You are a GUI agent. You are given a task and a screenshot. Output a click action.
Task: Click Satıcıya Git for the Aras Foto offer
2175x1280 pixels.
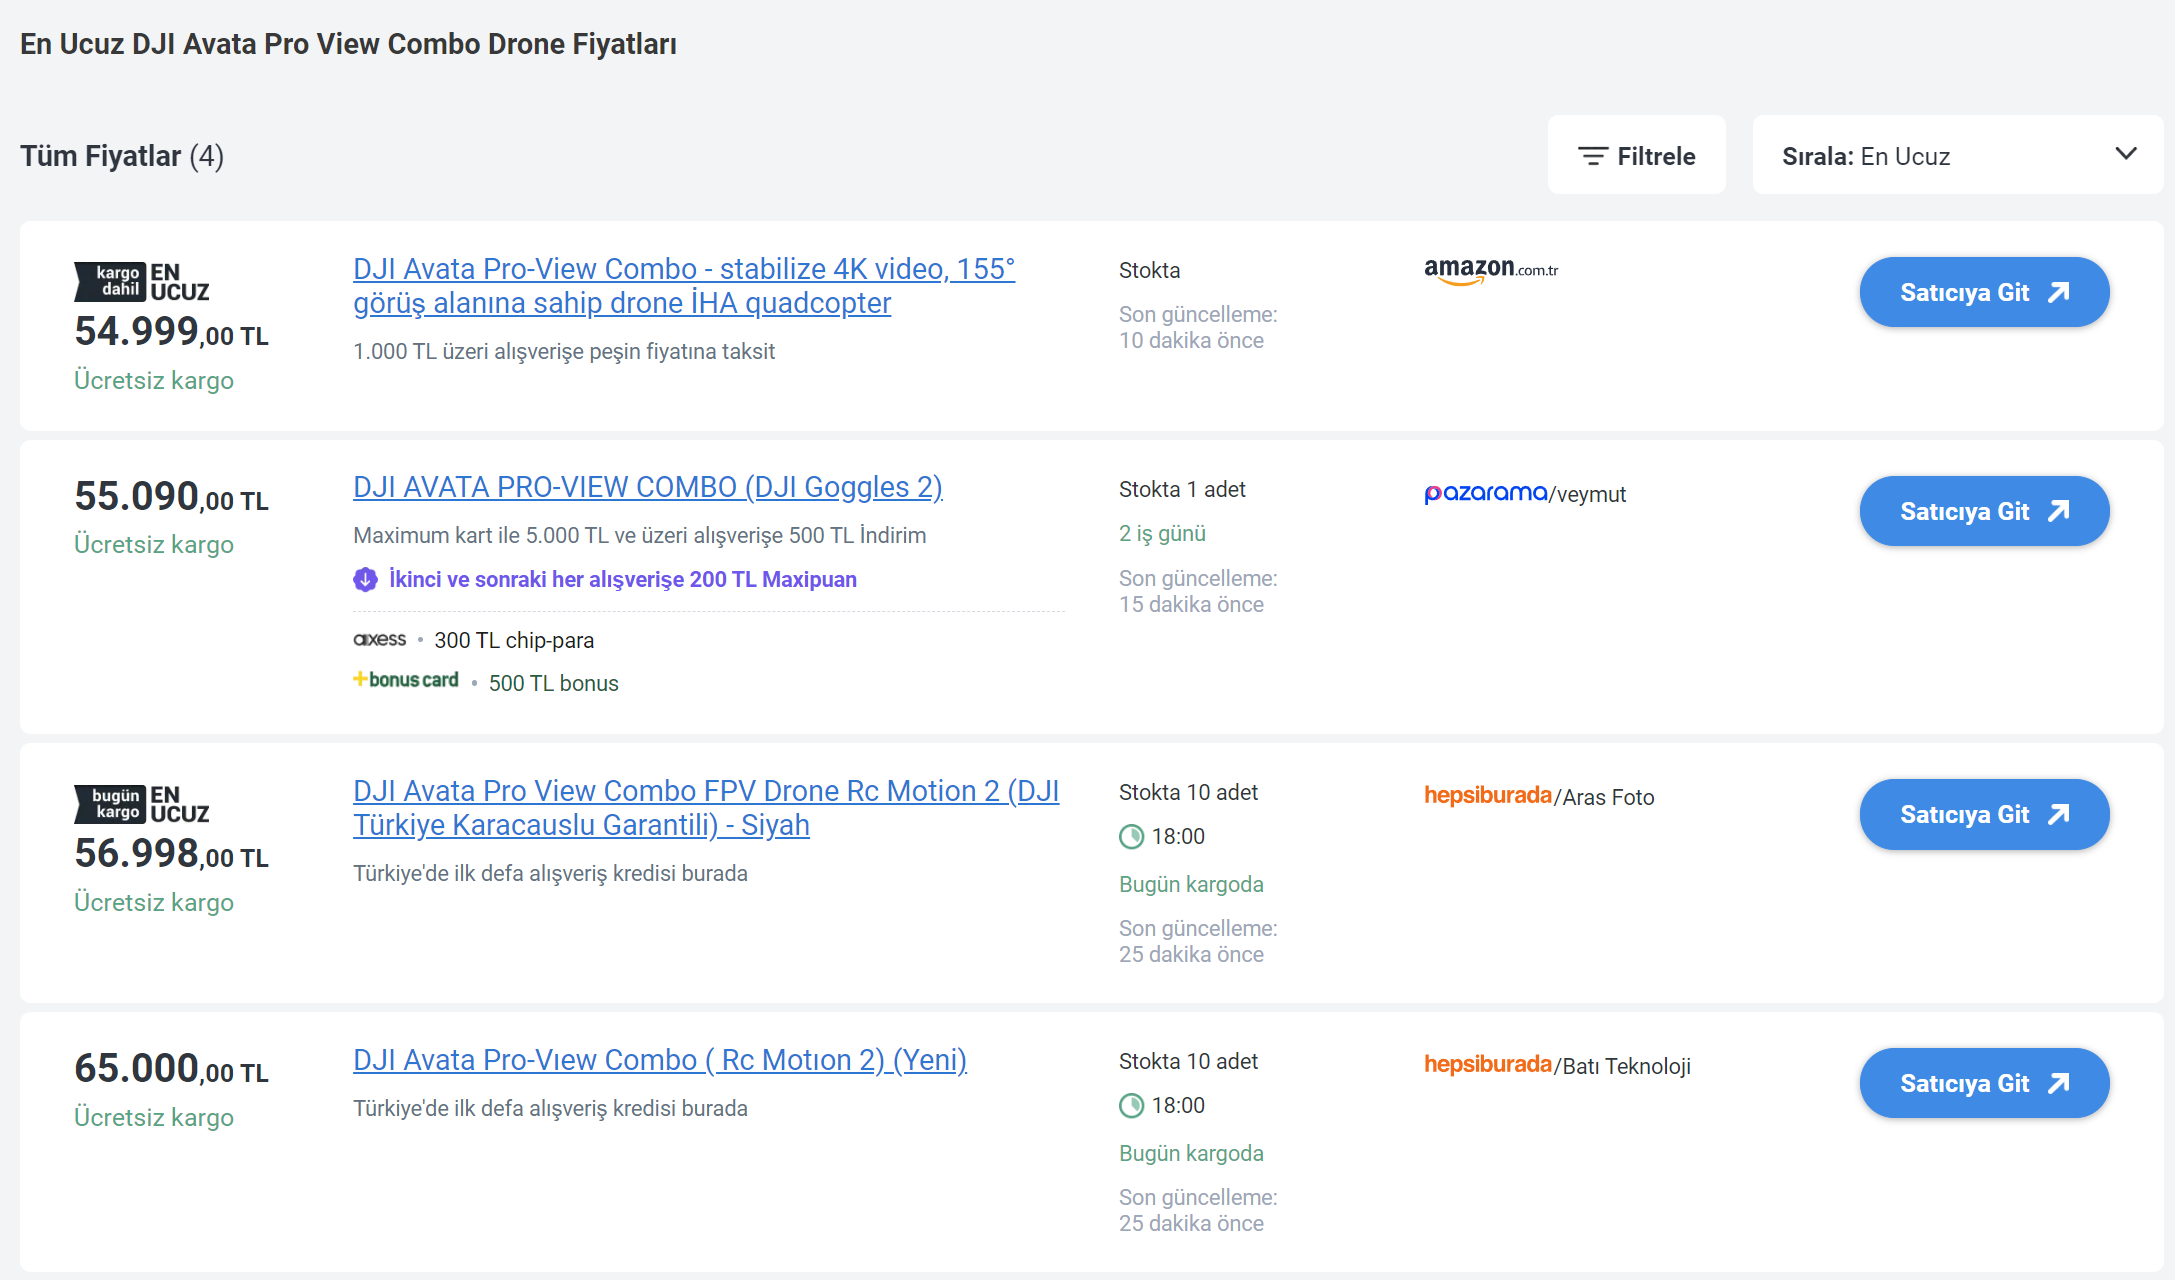1984,814
